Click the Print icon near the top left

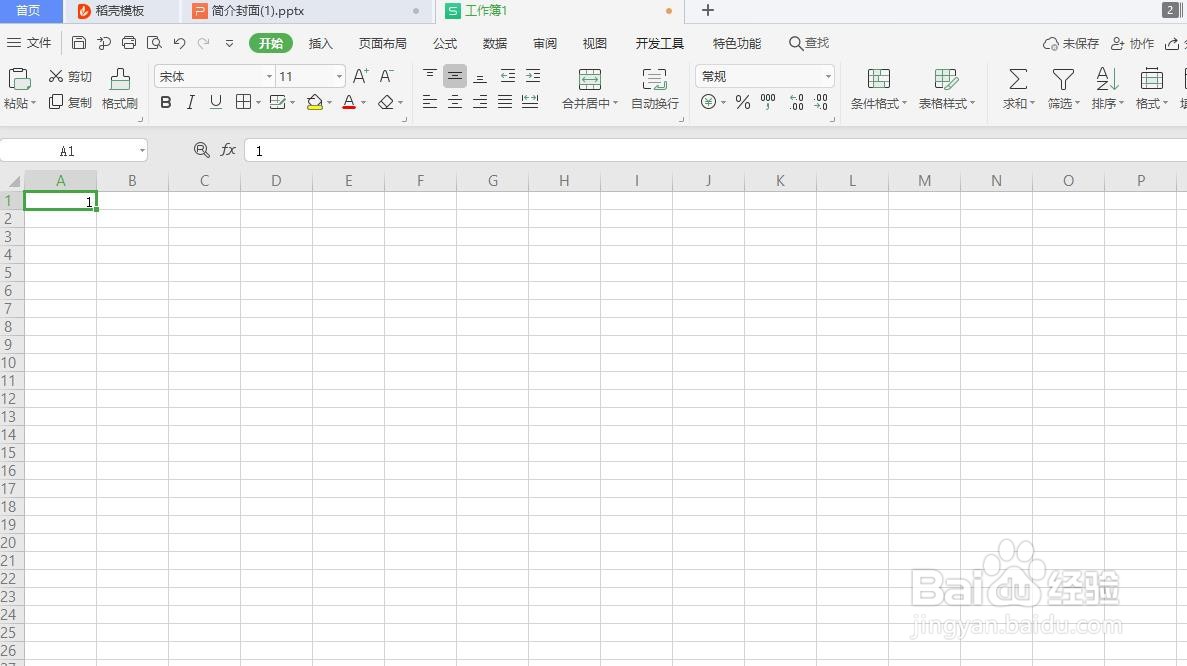pyautogui.click(x=128, y=43)
